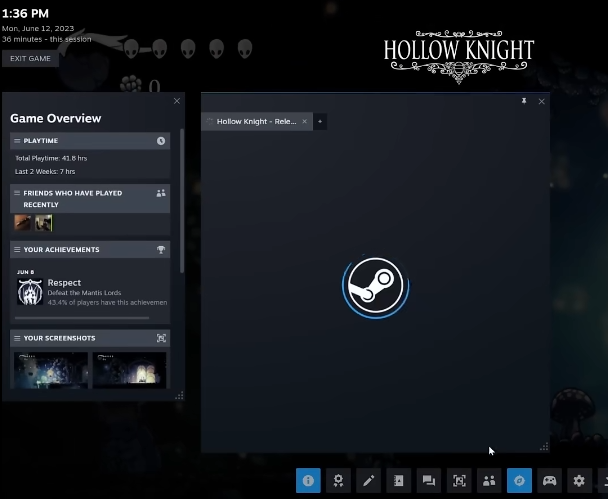Screen dimensions: 608x499
Task: Click the Hollow Knight logo
Action: (459, 57)
